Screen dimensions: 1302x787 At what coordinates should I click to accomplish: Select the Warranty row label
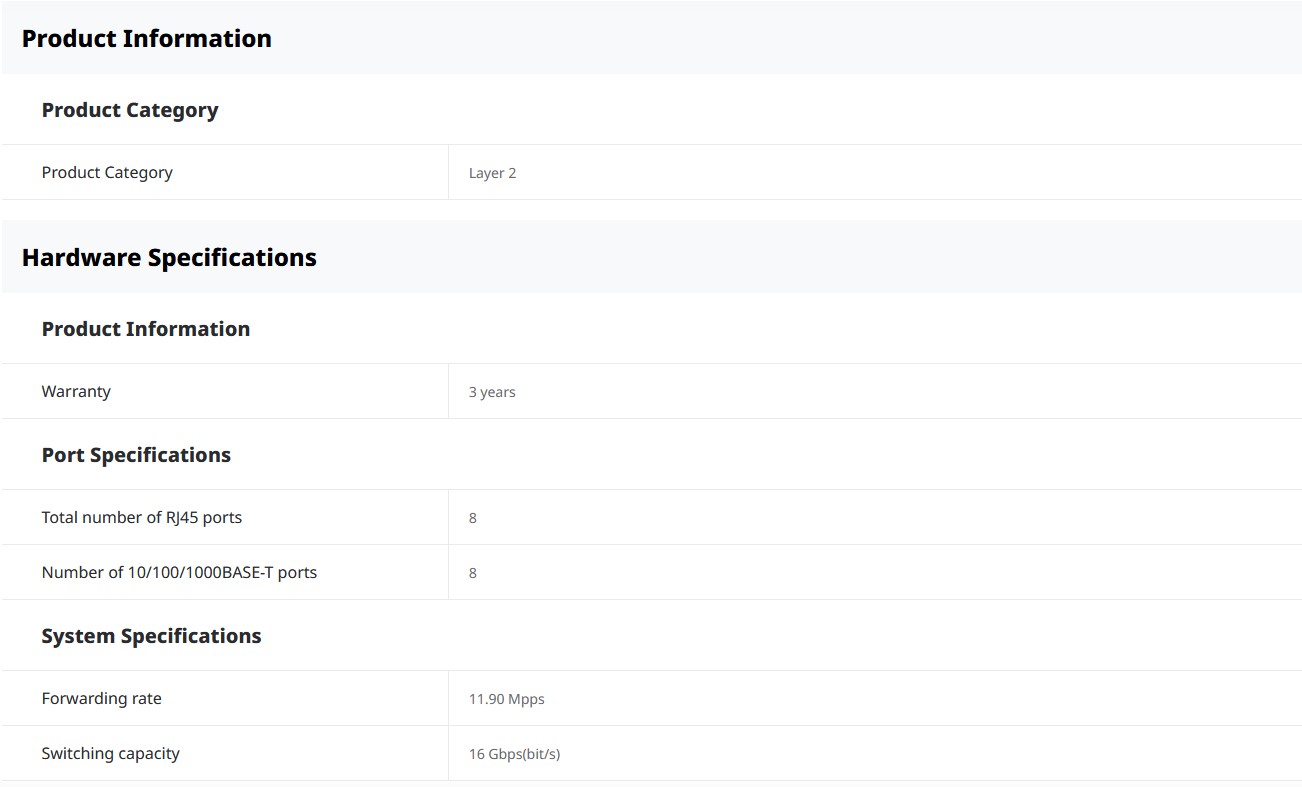coord(76,392)
